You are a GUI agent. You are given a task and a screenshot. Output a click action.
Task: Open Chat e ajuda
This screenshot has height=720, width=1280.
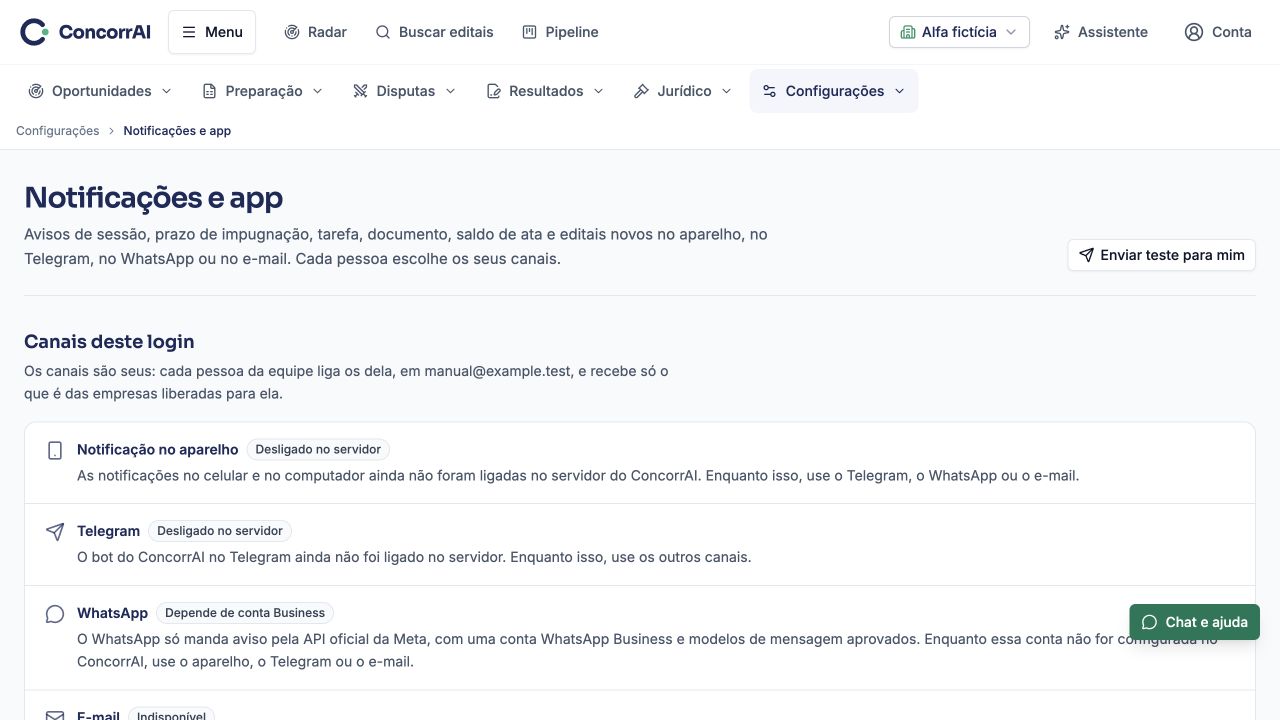[x=1195, y=622]
